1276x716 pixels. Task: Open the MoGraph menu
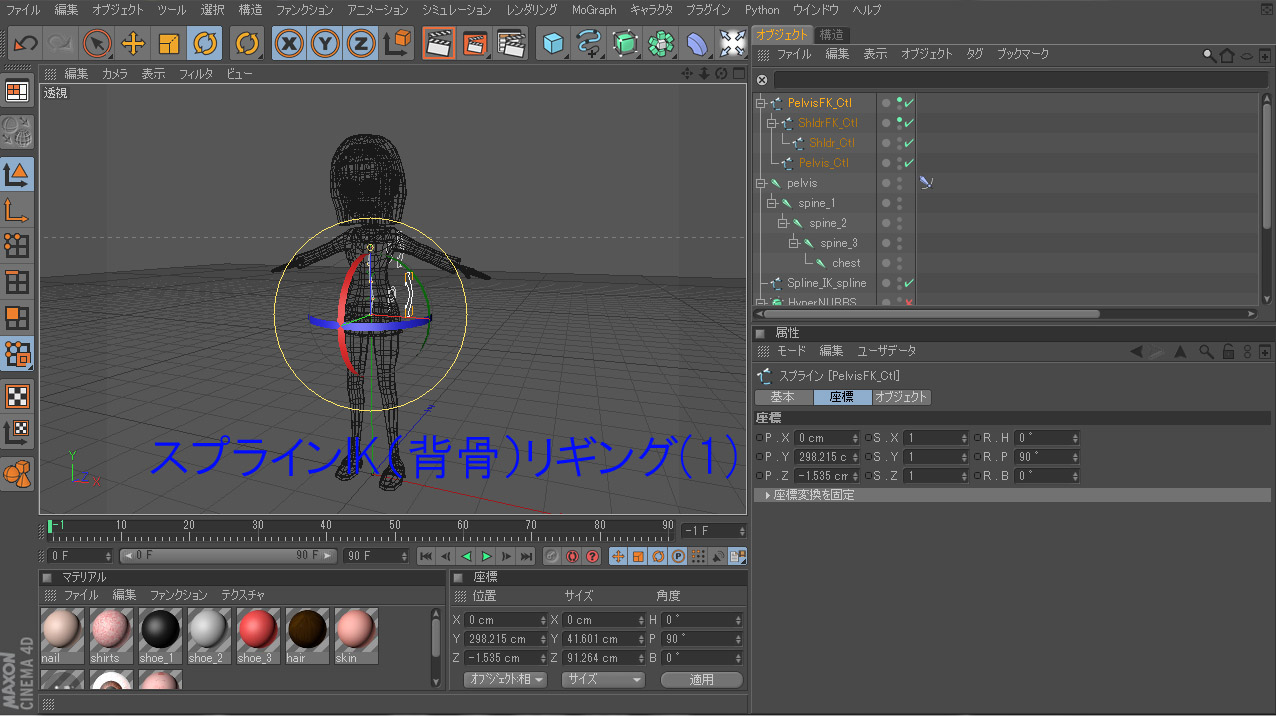pos(594,10)
